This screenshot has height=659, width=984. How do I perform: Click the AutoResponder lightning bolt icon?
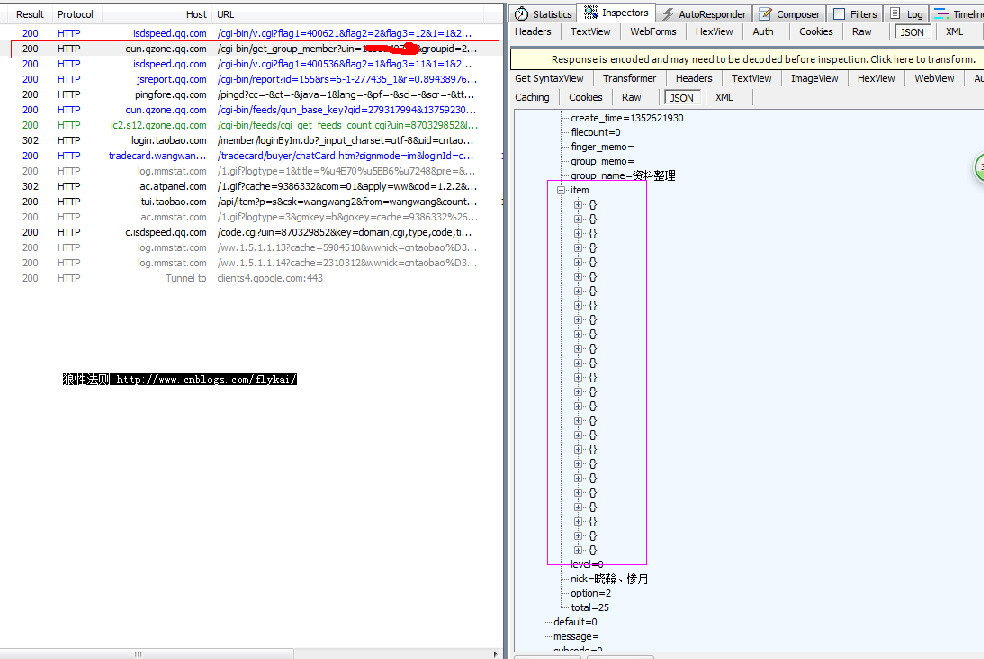pyautogui.click(x=668, y=14)
